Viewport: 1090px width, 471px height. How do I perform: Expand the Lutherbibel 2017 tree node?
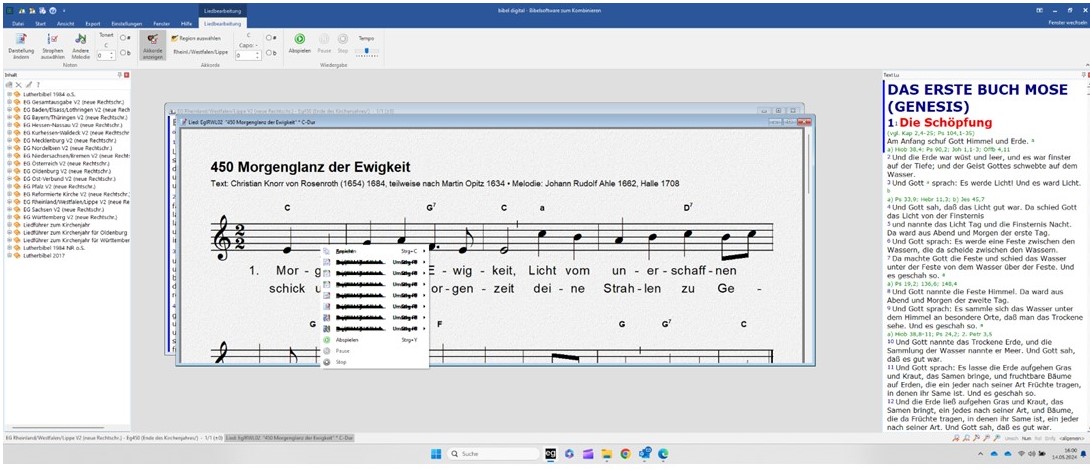[x=9, y=255]
